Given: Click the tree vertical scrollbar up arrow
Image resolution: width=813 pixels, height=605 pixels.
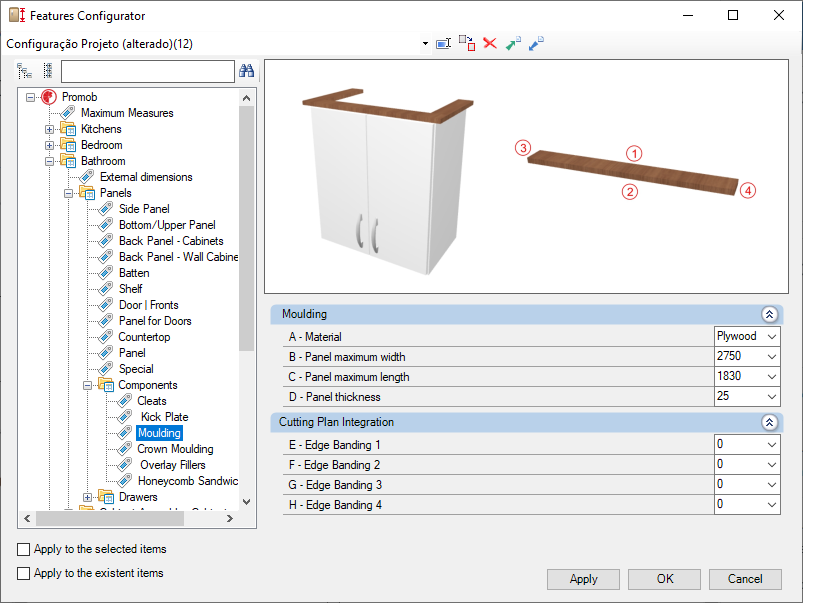Looking at the screenshot, I should click(247, 98).
